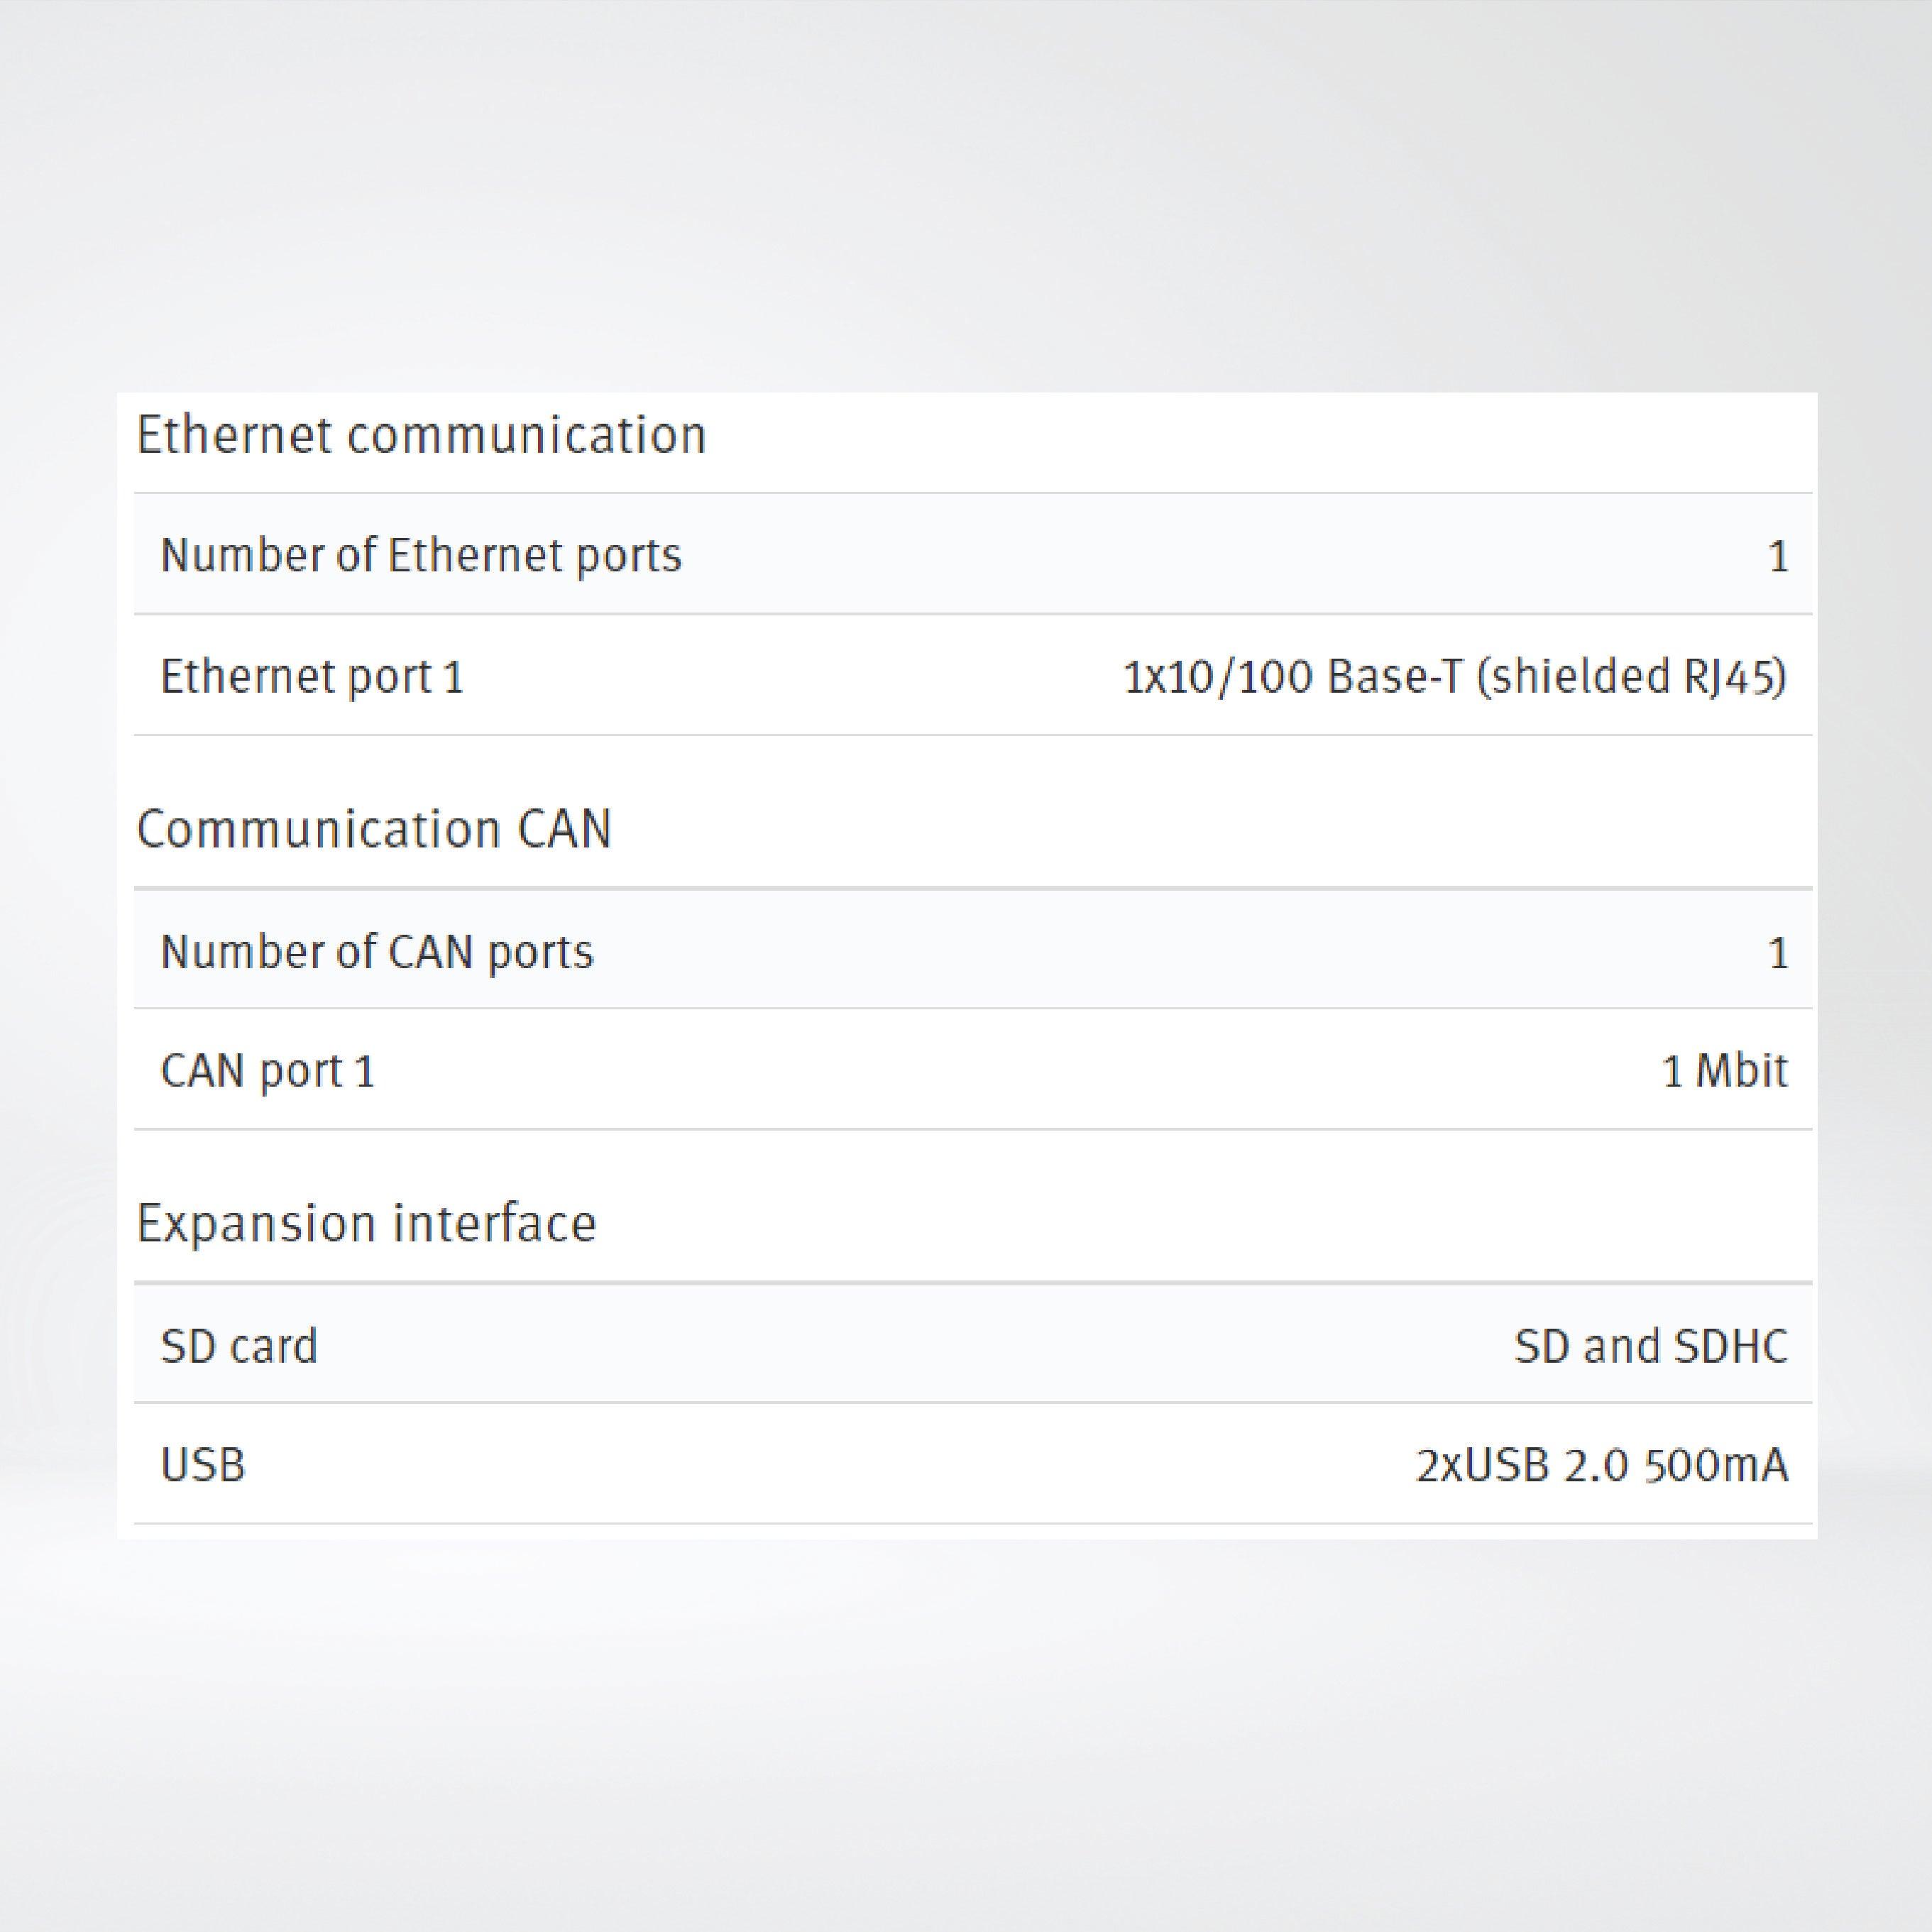Select the Number of CAN ports label
Screen dimensions: 1932x1932
click(x=377, y=952)
